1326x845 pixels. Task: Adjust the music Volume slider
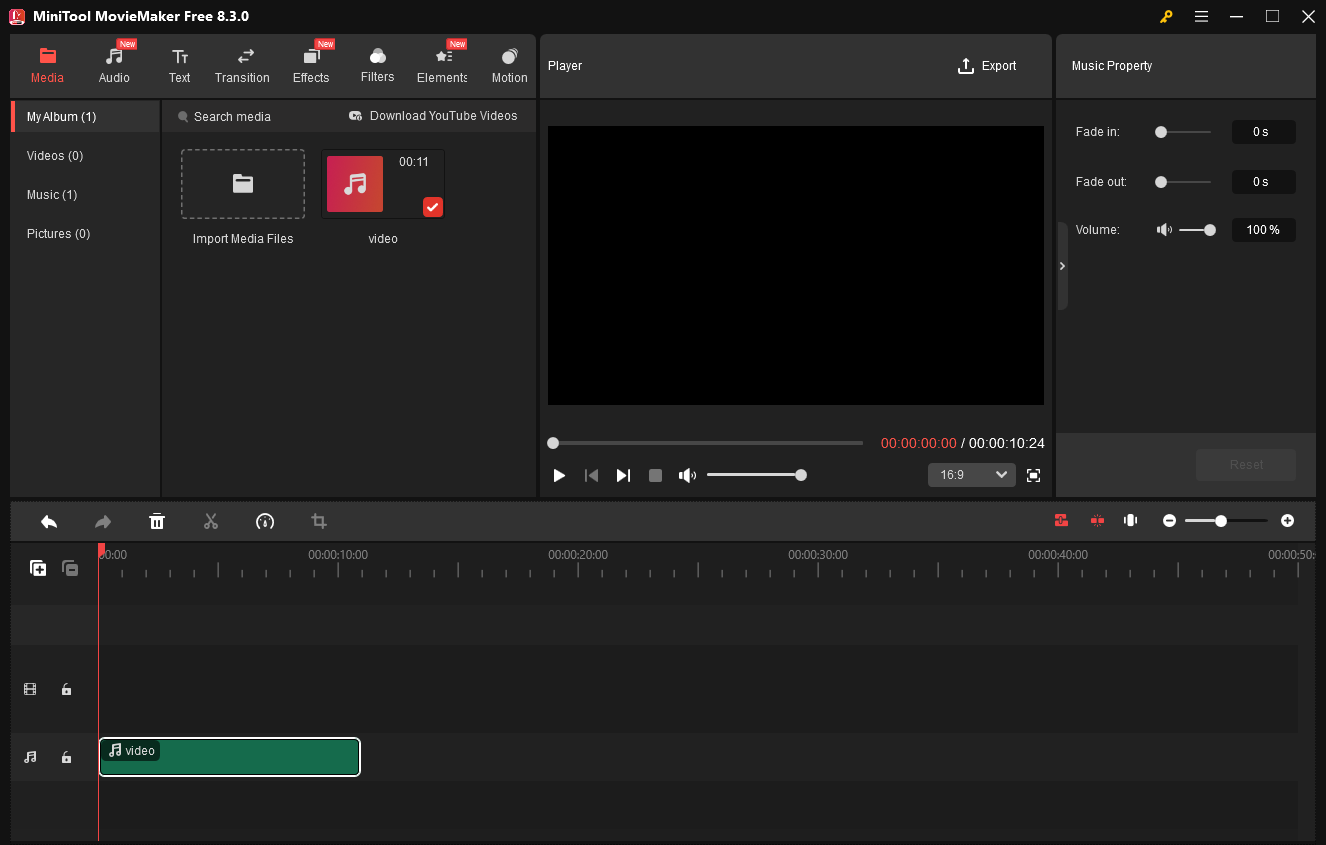[x=1197, y=230]
